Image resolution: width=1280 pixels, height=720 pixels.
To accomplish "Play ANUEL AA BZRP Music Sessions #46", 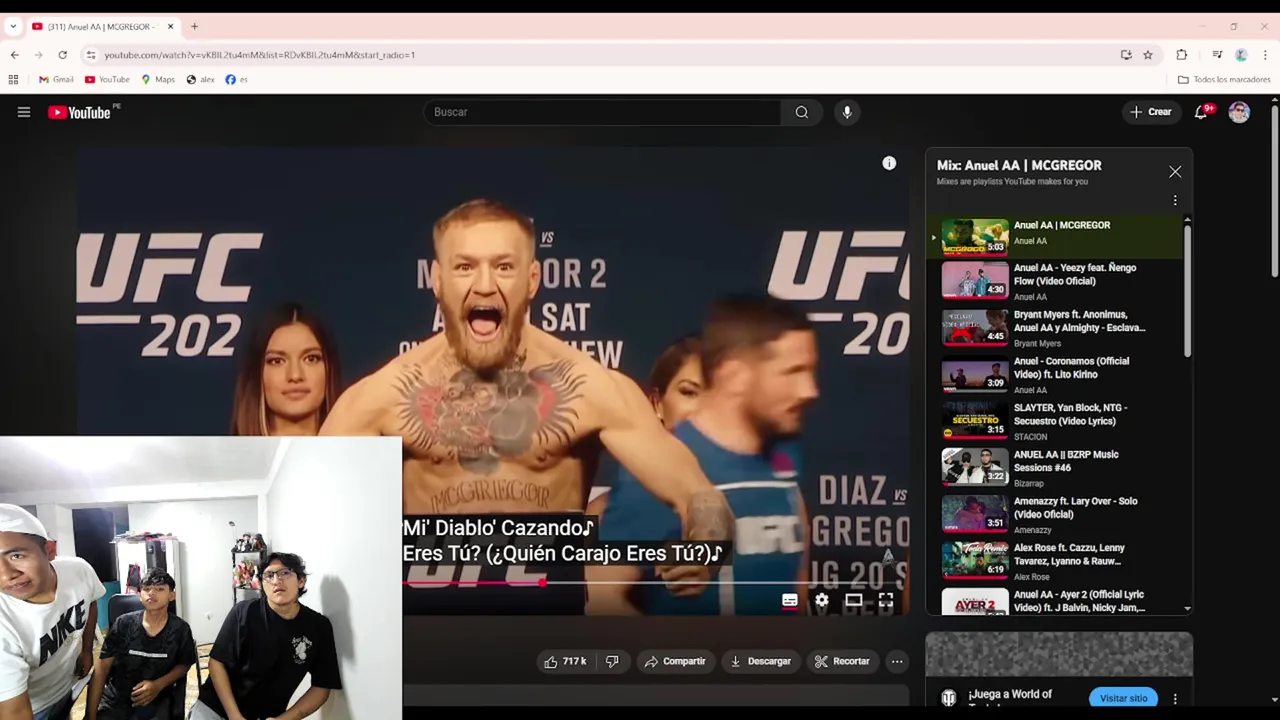I will [x=1055, y=468].
